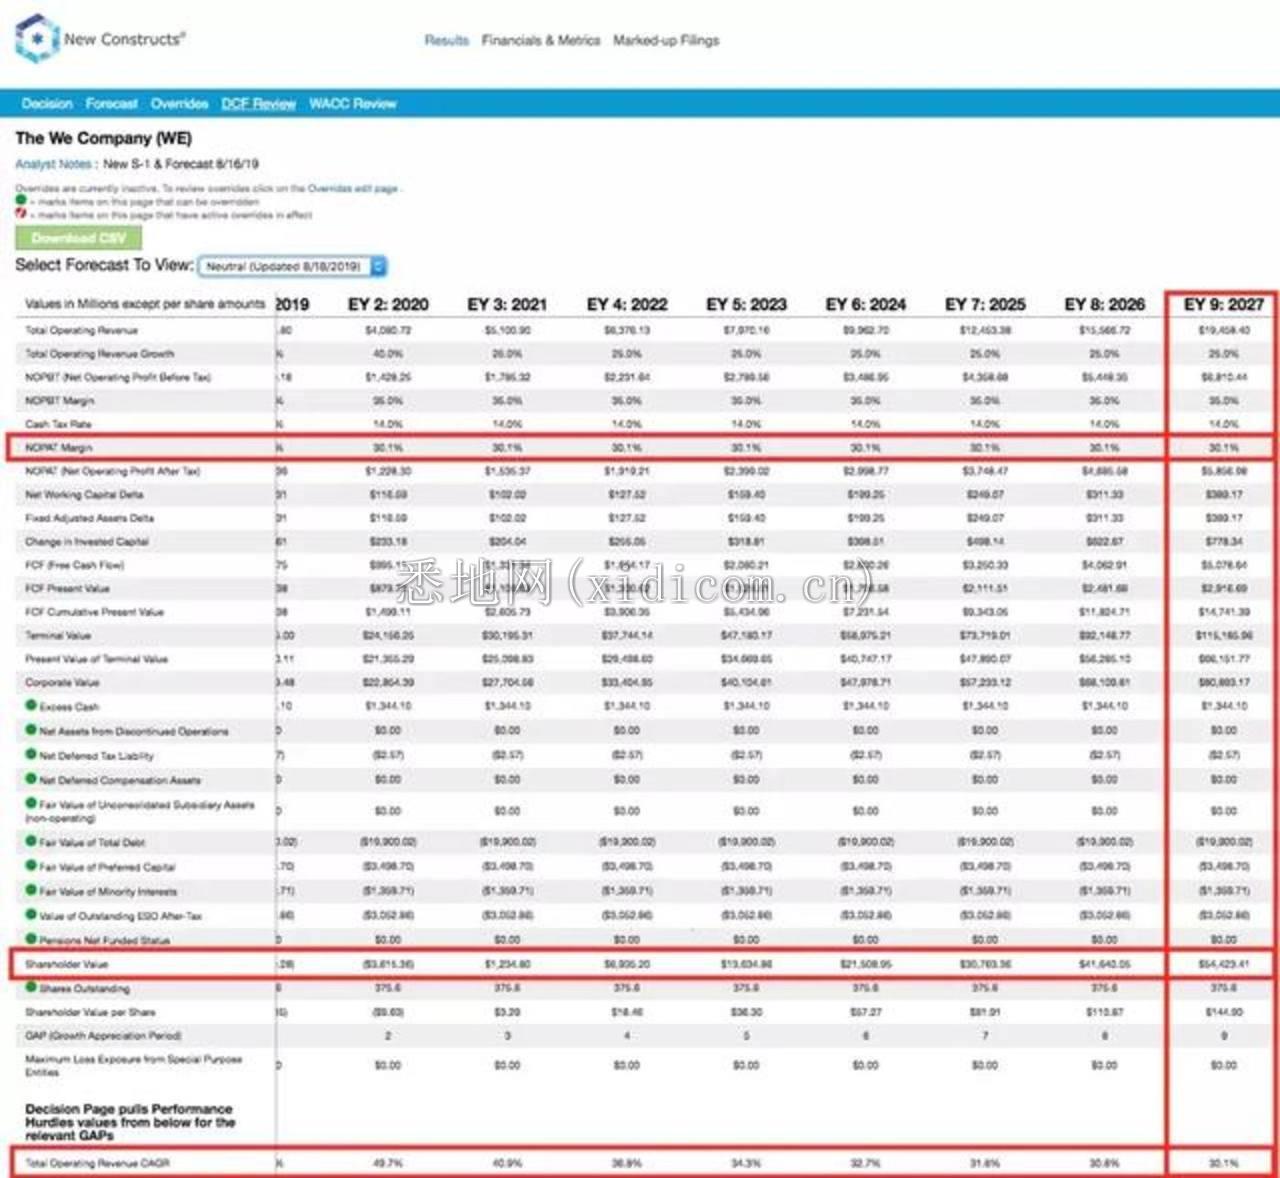1280x1178 pixels.
Task: Open the Decision tab
Action: pyautogui.click(x=47, y=103)
